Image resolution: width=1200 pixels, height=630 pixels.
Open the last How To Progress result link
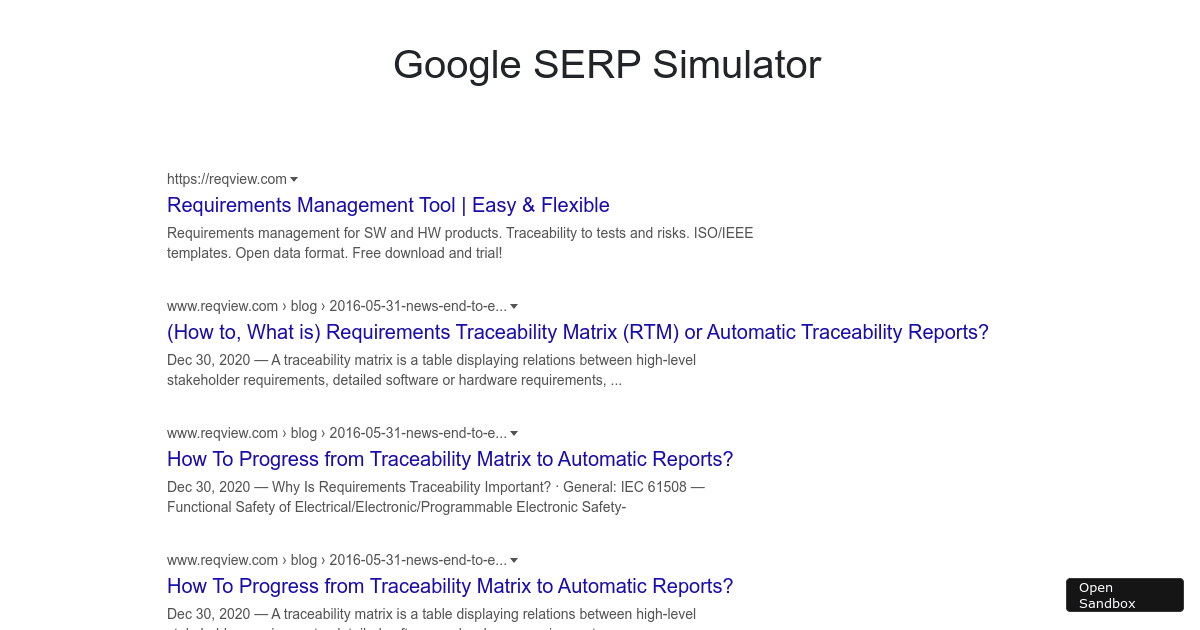coord(450,586)
